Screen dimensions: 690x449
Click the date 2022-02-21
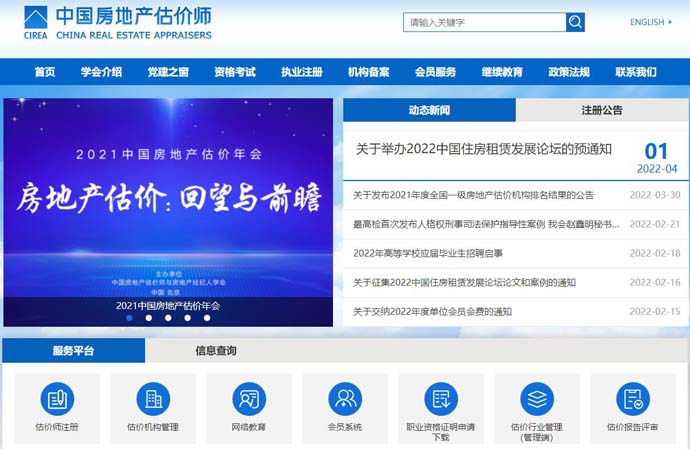pyautogui.click(x=655, y=224)
